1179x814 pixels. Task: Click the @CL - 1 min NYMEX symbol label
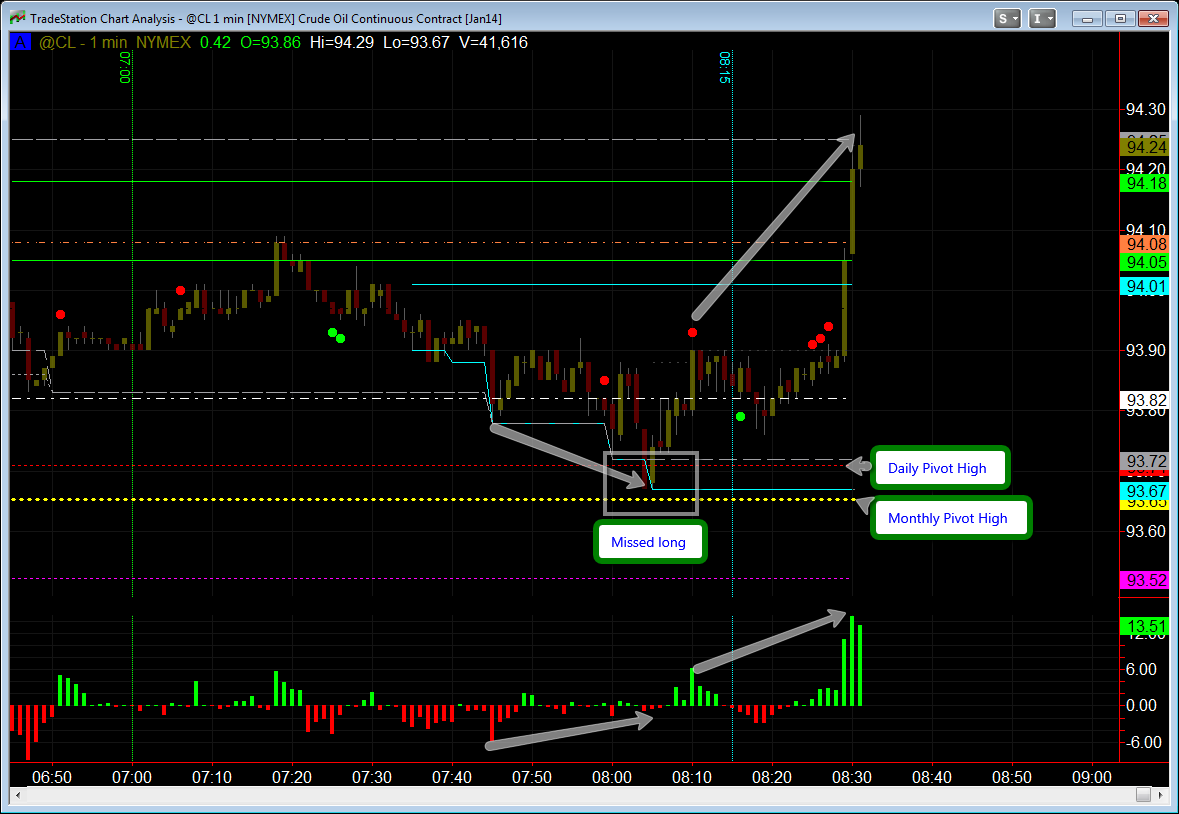(x=115, y=43)
